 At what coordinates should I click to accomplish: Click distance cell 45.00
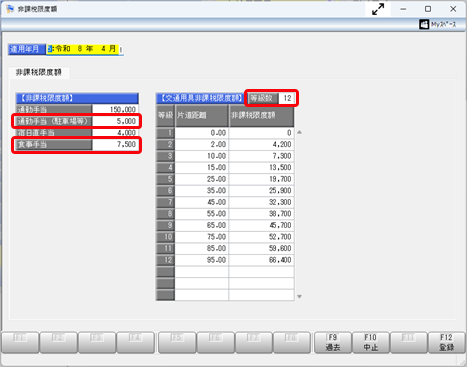click(202, 202)
